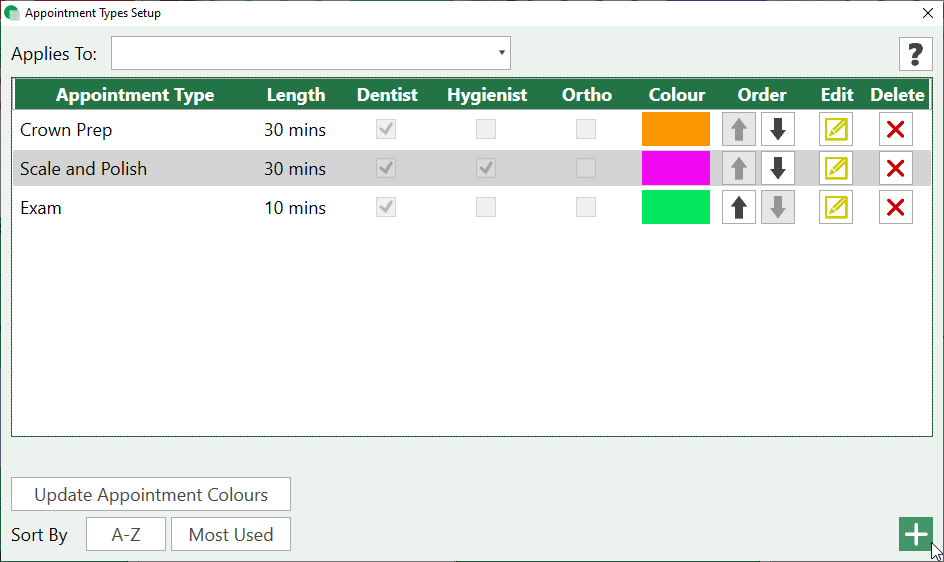Open the Applies To dropdown
The width and height of the screenshot is (944, 562).
[x=311, y=53]
